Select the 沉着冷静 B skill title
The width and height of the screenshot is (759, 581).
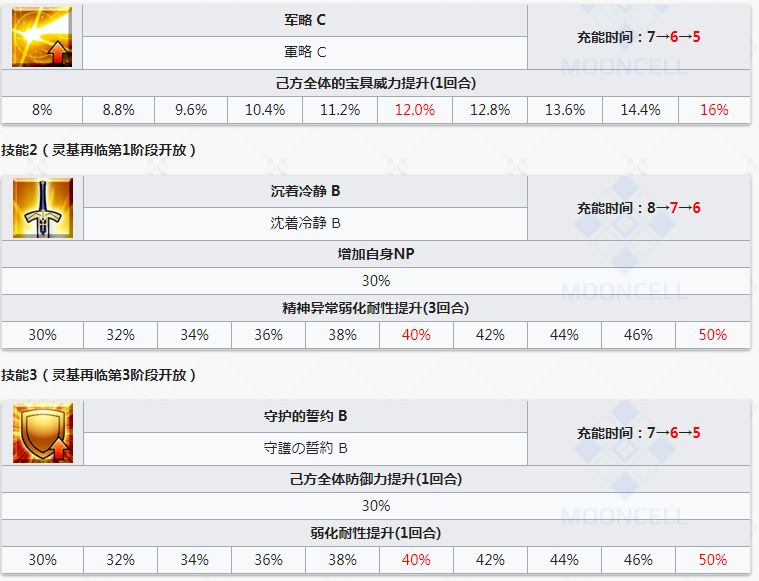click(305, 191)
